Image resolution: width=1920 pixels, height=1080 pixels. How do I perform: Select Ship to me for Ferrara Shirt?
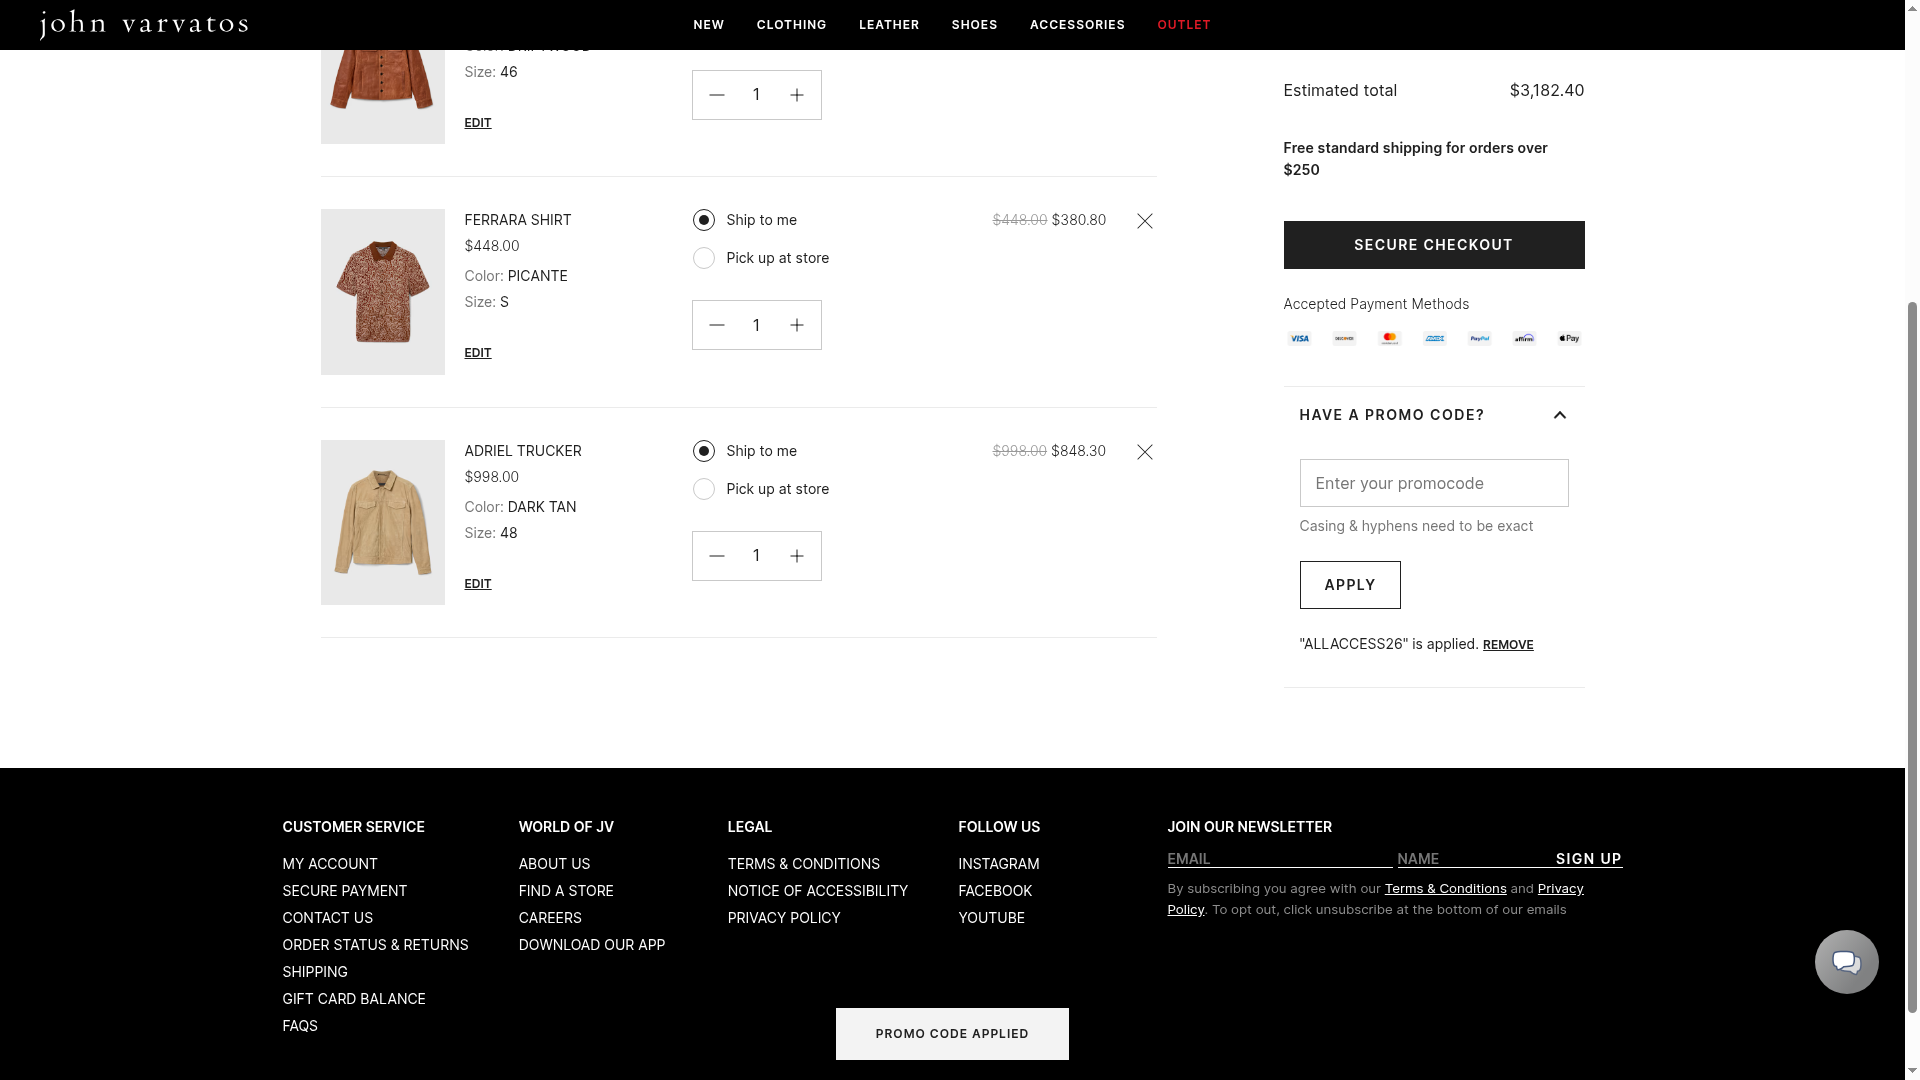coord(704,220)
